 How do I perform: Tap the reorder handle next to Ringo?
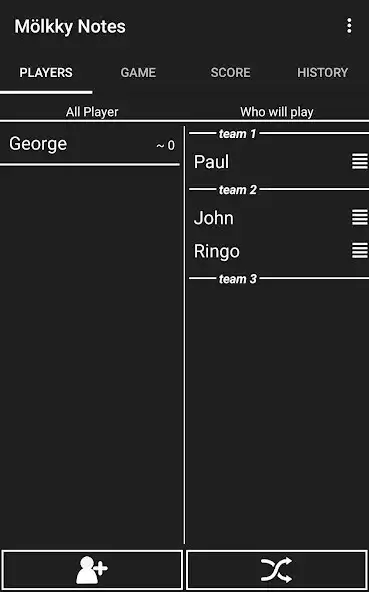pos(360,251)
